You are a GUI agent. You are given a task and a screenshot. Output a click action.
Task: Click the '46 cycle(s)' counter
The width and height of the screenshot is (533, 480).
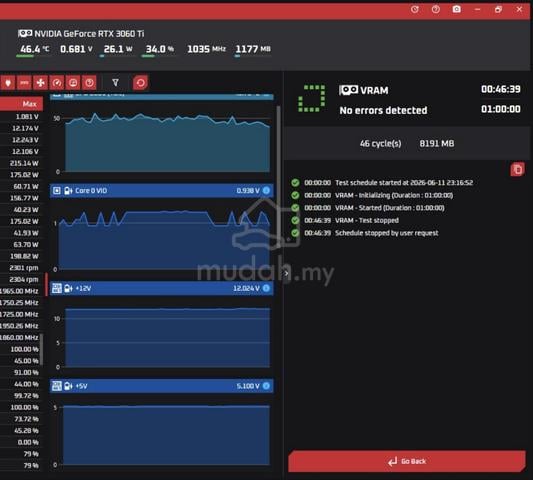point(380,143)
